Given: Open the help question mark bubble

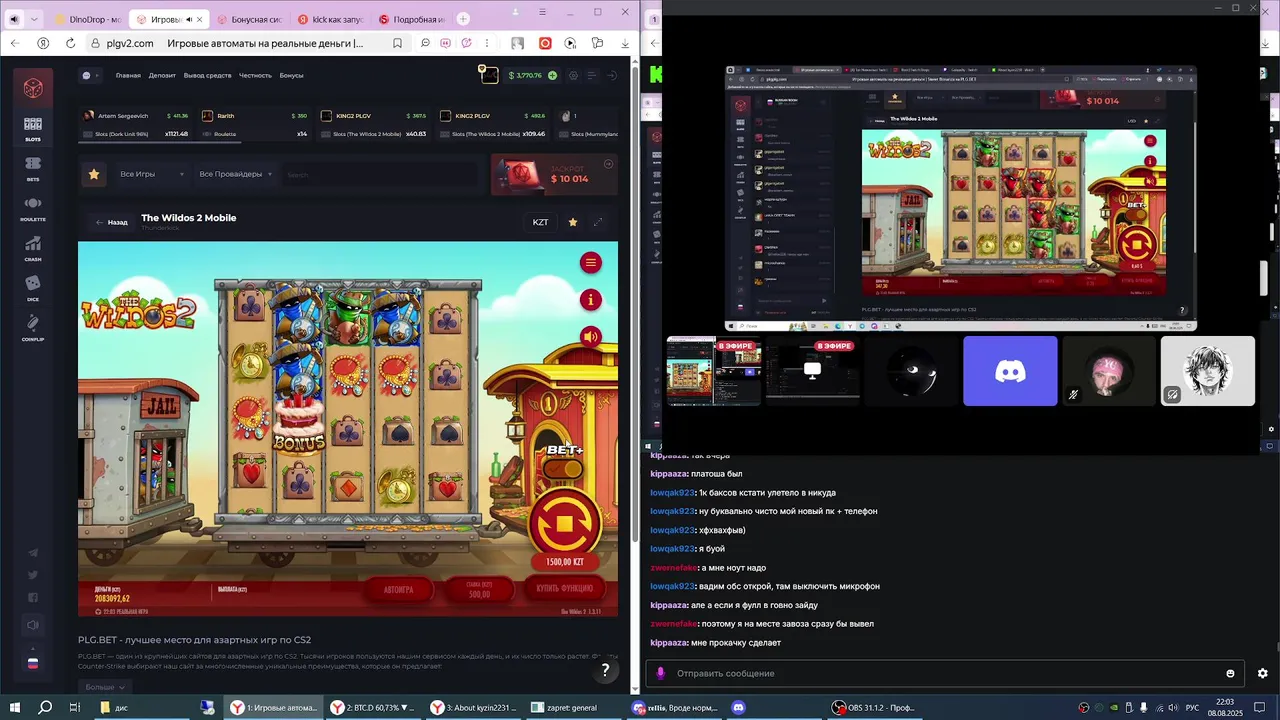Looking at the screenshot, I should (x=604, y=671).
